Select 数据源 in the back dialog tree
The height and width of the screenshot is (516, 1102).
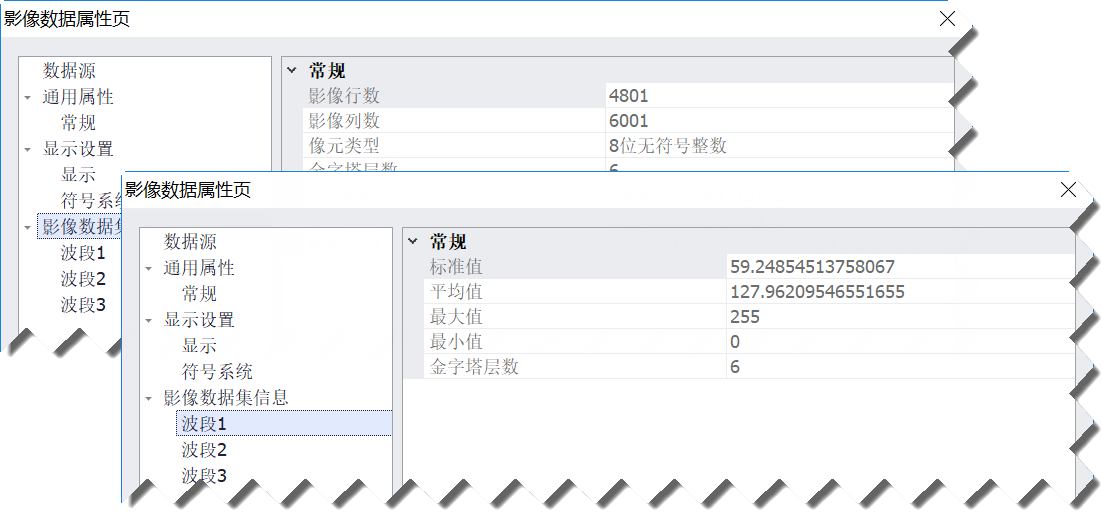pos(69,71)
